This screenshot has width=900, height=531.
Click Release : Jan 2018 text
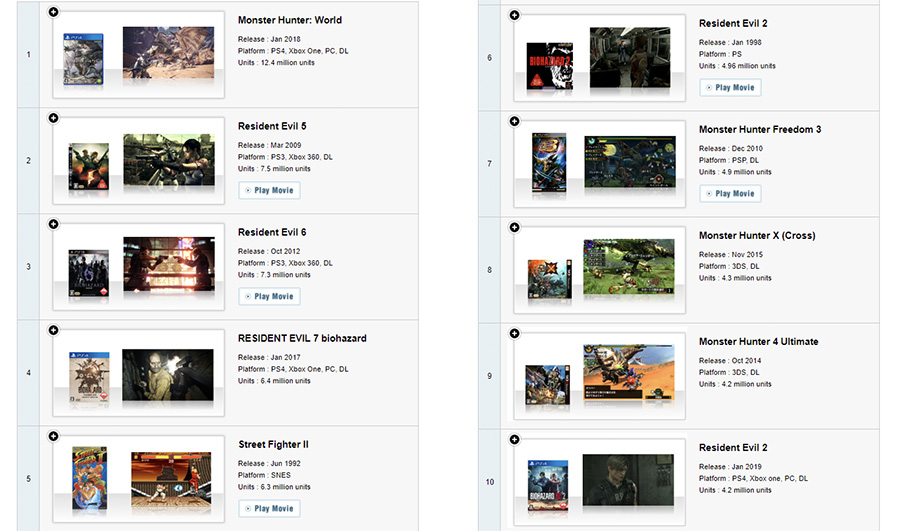tap(269, 40)
